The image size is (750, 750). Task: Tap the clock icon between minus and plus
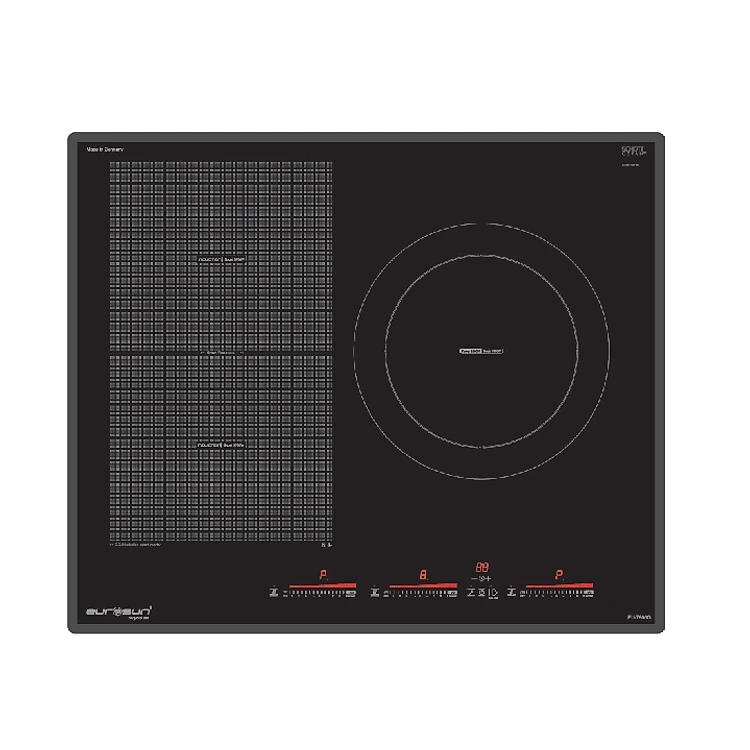(481, 579)
